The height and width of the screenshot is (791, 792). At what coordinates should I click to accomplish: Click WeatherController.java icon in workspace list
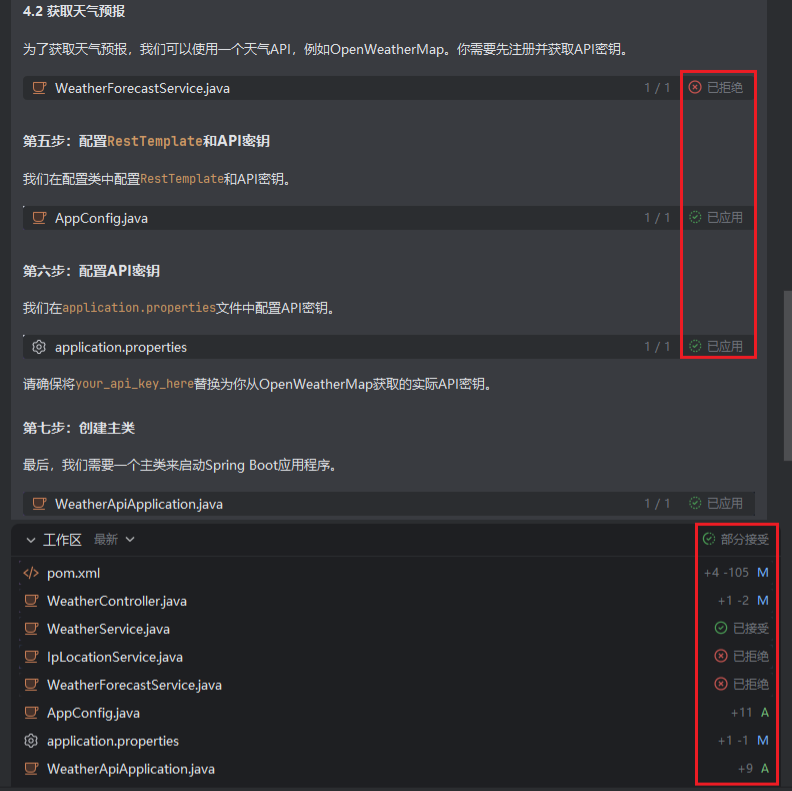pos(31,601)
